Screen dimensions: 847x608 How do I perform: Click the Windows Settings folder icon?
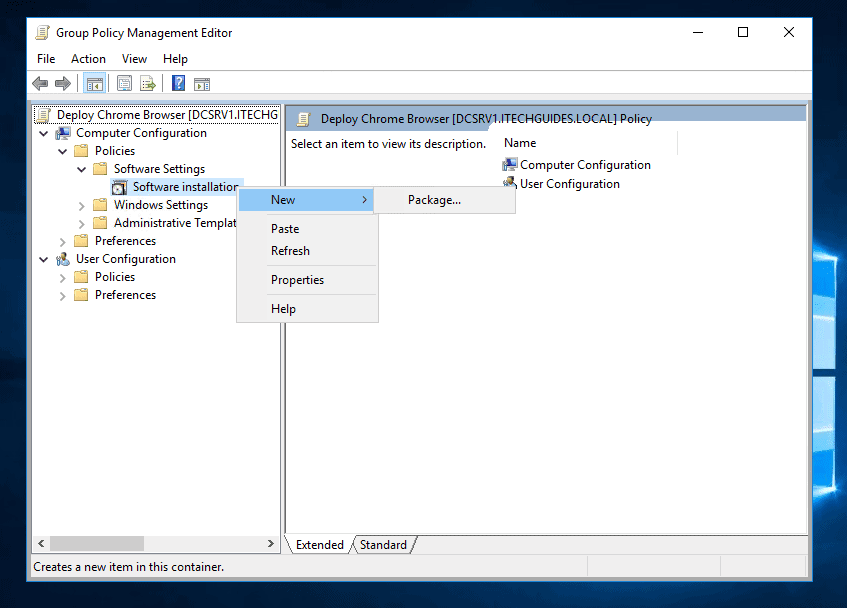click(100, 205)
